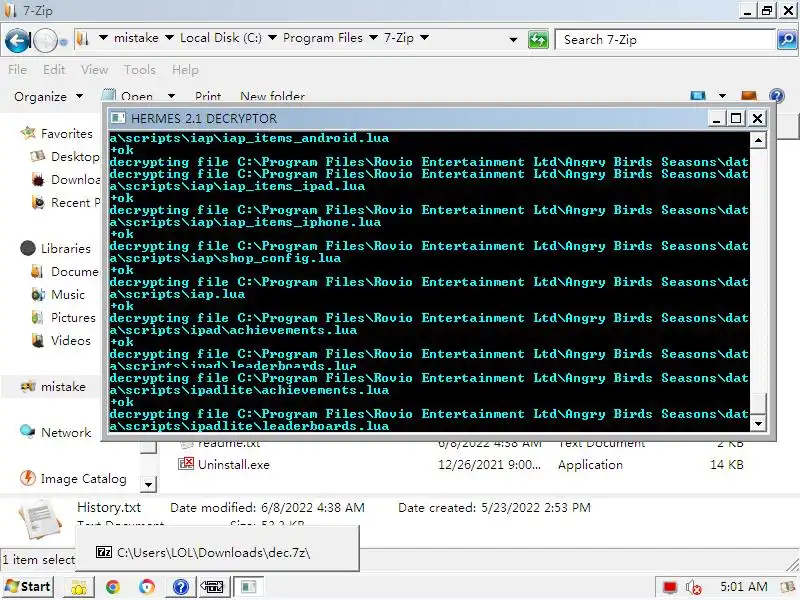Click the change view icon
The height and width of the screenshot is (600, 800).
[697, 96]
